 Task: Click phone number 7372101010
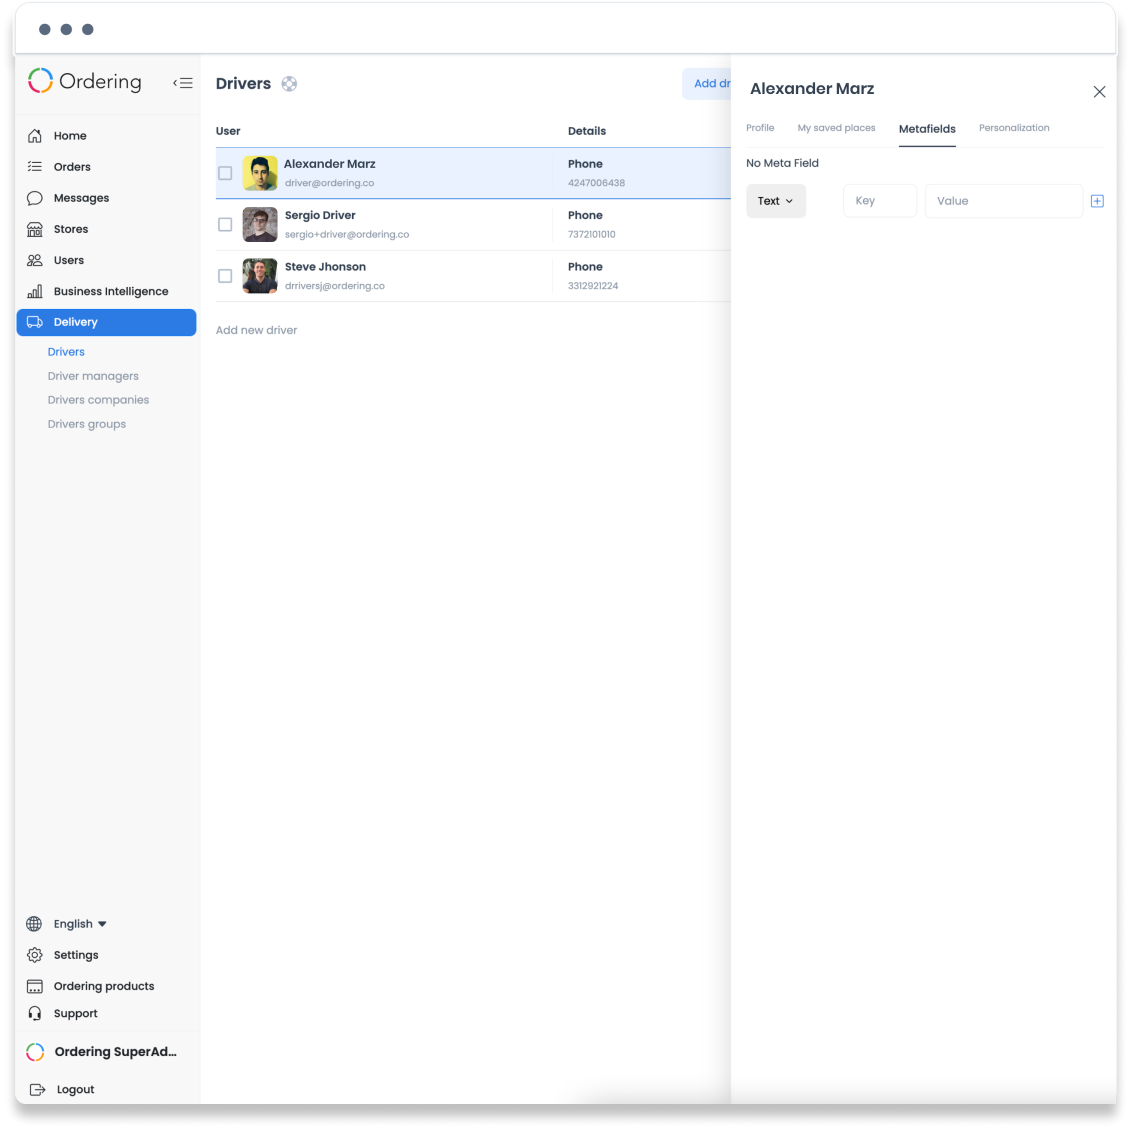591,234
